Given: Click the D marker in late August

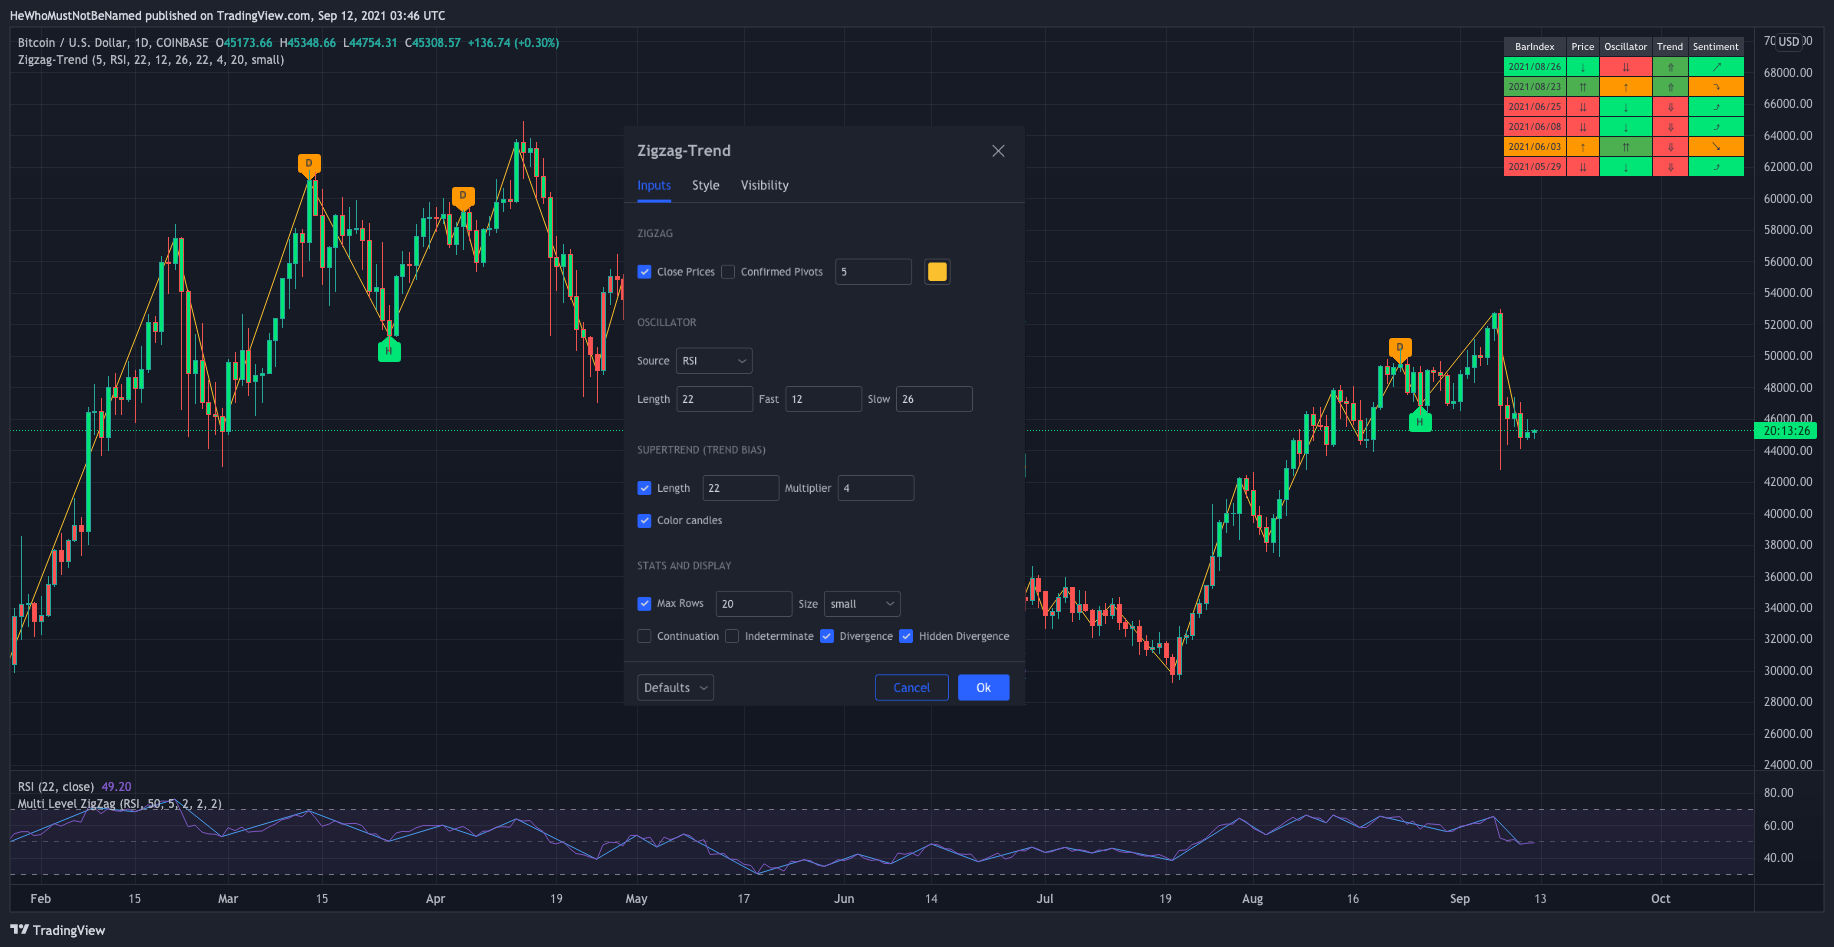Looking at the screenshot, I should [x=1400, y=349].
